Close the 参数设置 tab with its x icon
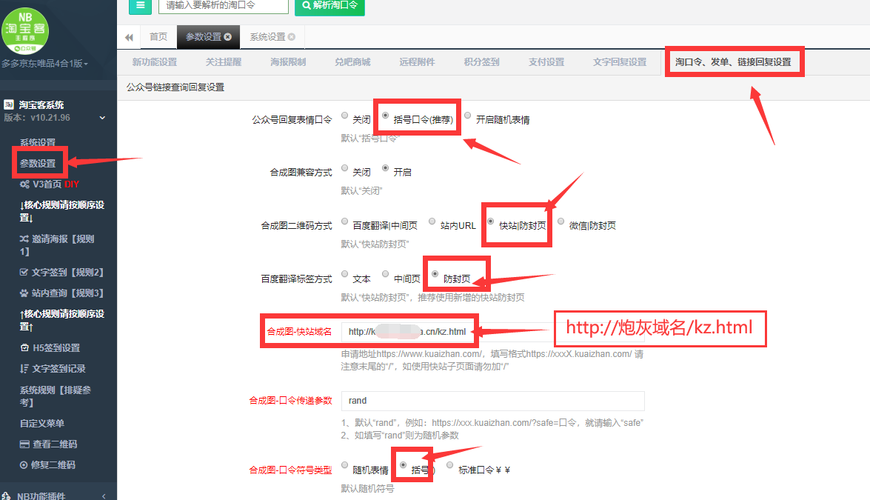 coord(227,37)
